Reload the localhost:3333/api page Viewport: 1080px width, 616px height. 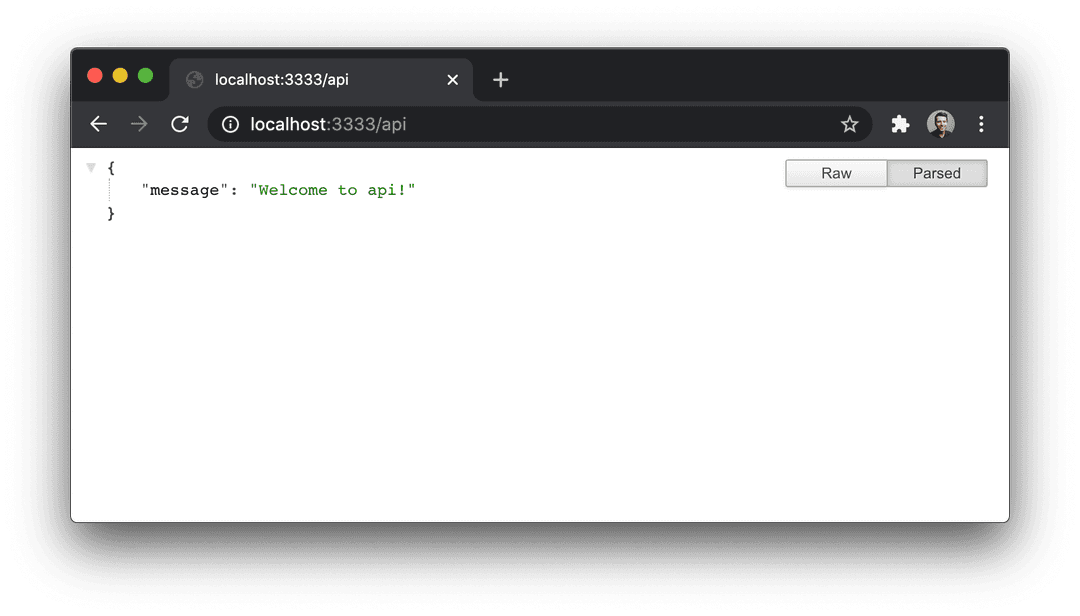(x=180, y=124)
